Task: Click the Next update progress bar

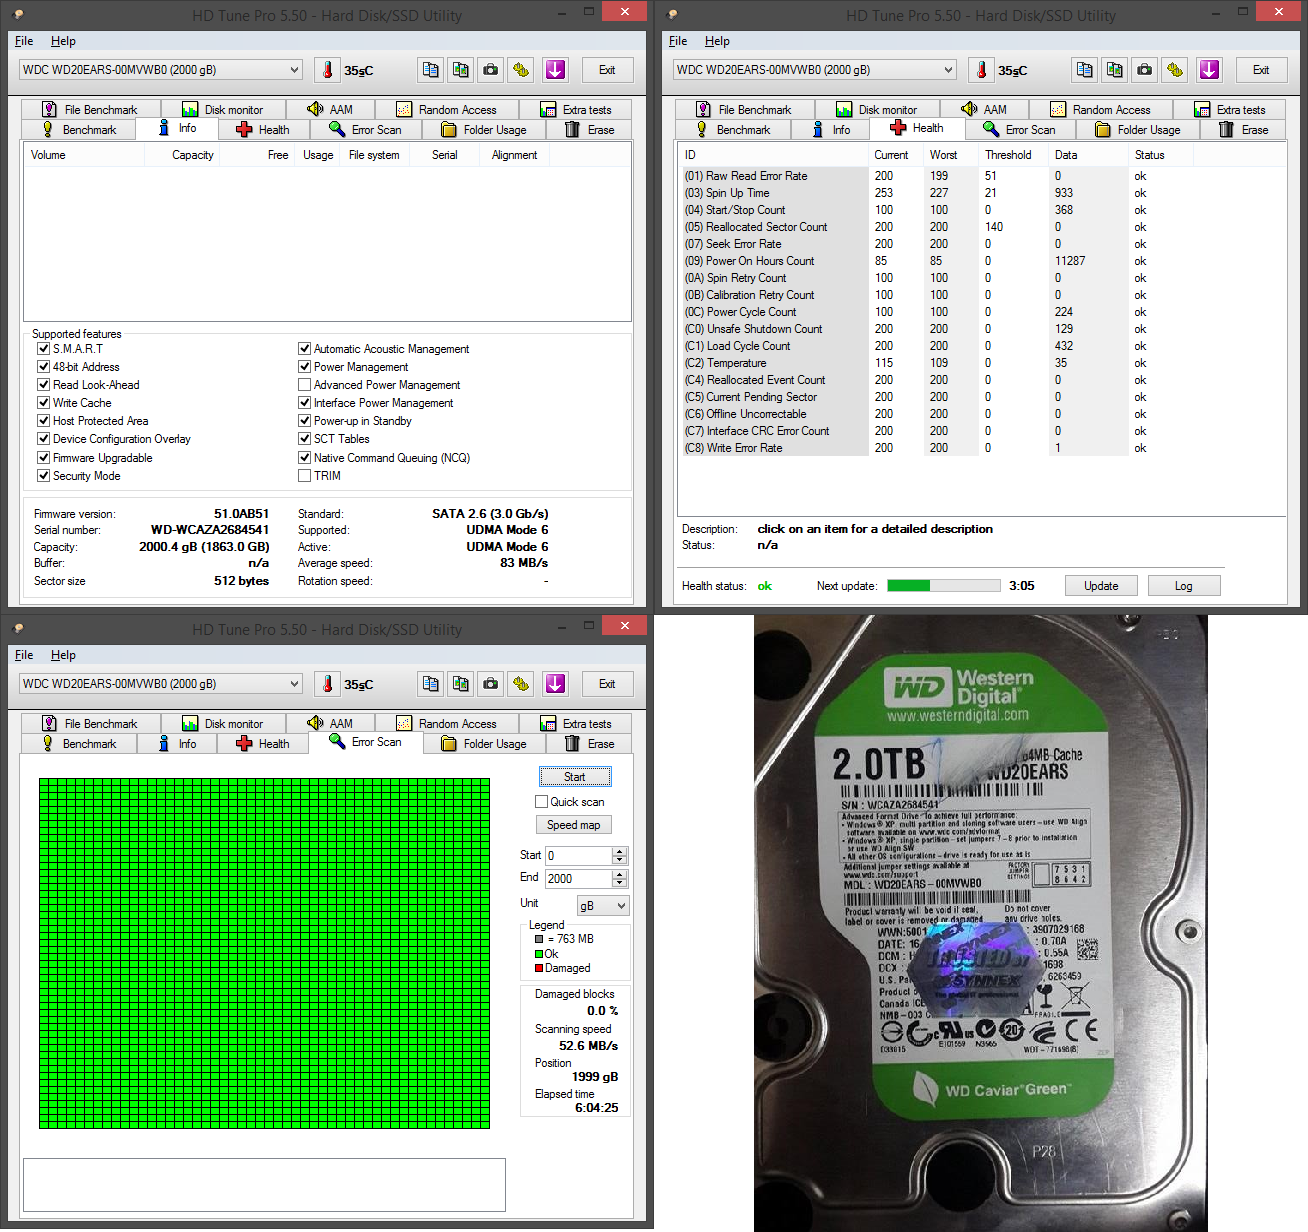Action: point(943,586)
